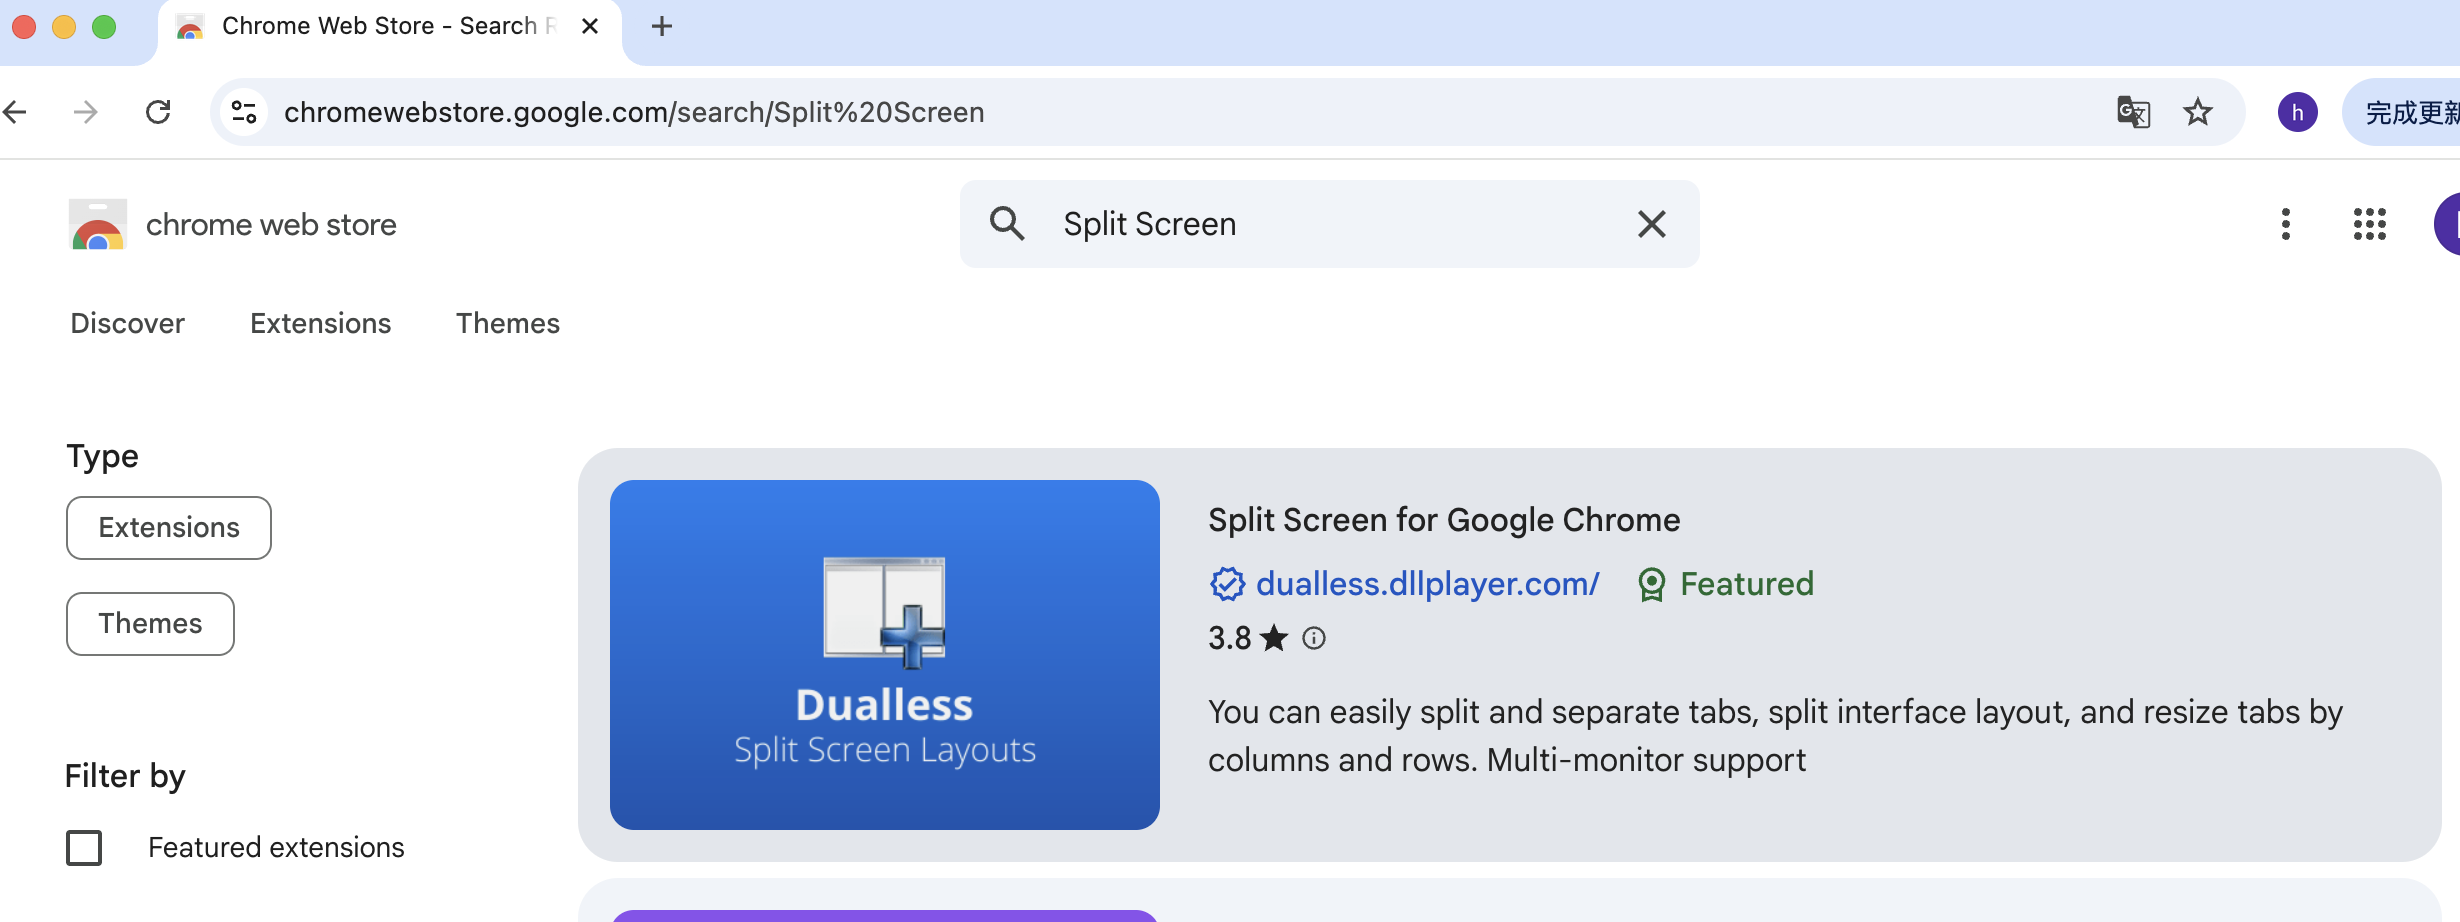Click in the Split Screen search field

(1330, 224)
